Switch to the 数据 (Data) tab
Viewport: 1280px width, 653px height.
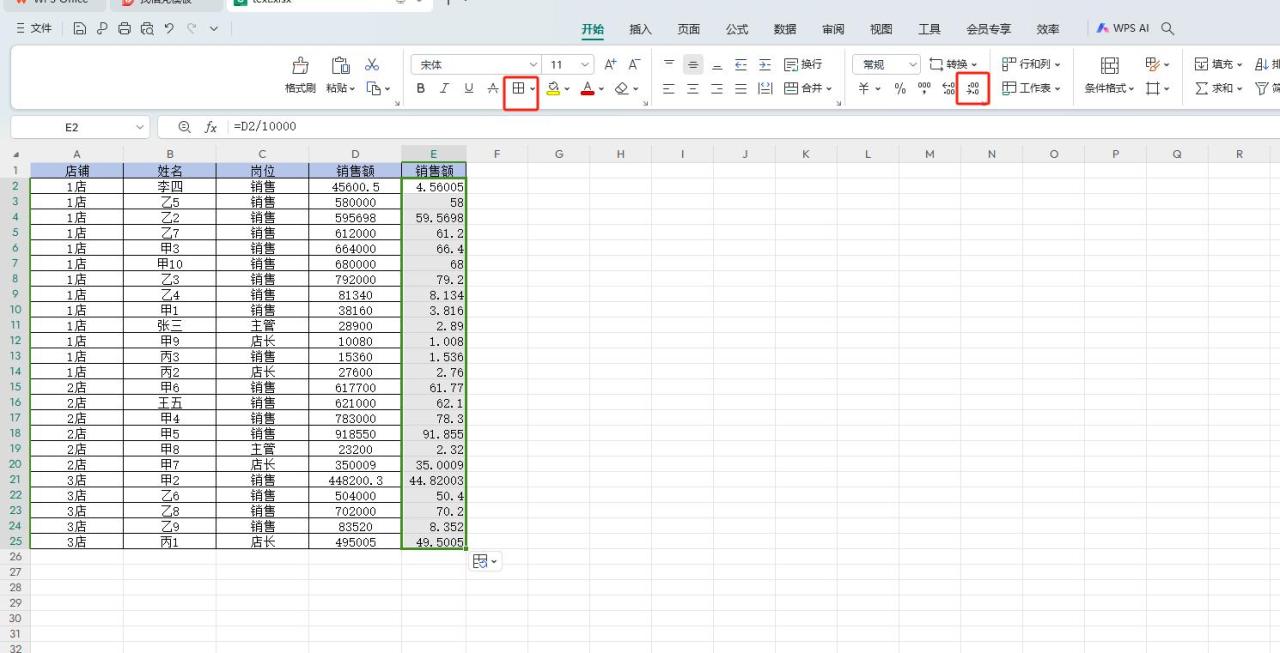tap(785, 29)
